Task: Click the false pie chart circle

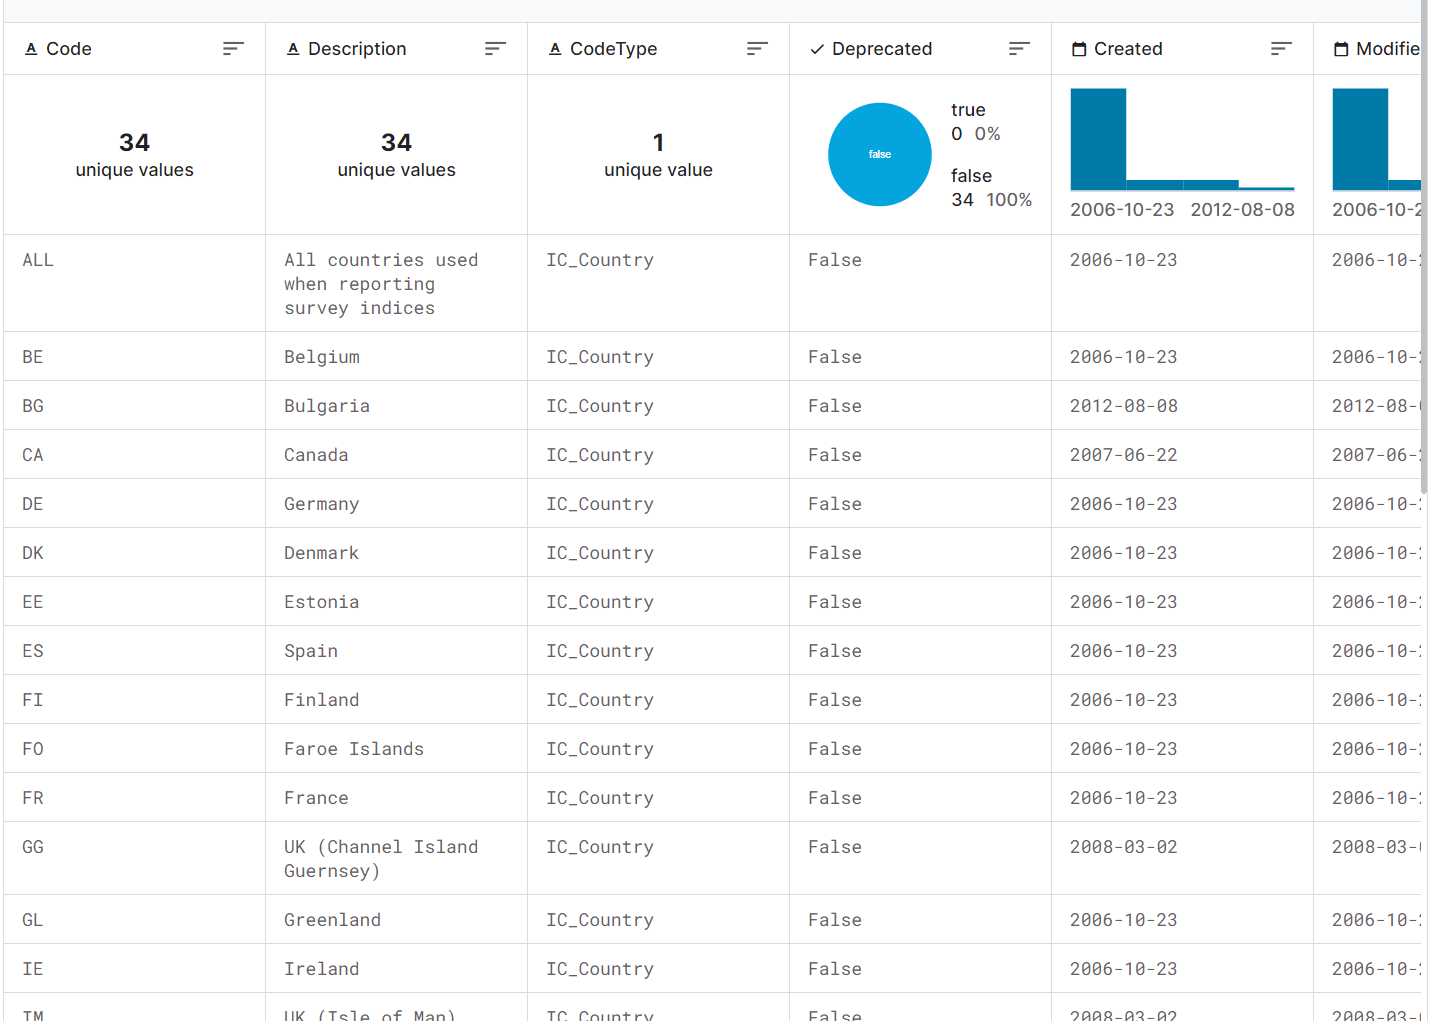Action: tap(880, 154)
